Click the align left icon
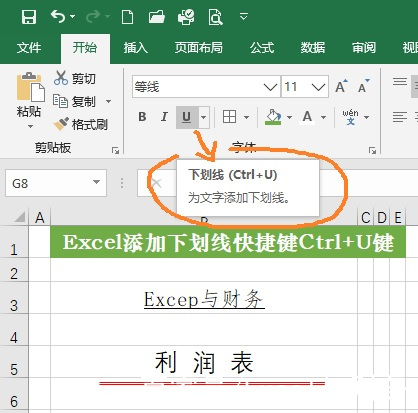This screenshot has width=418, height=413. (400, 117)
